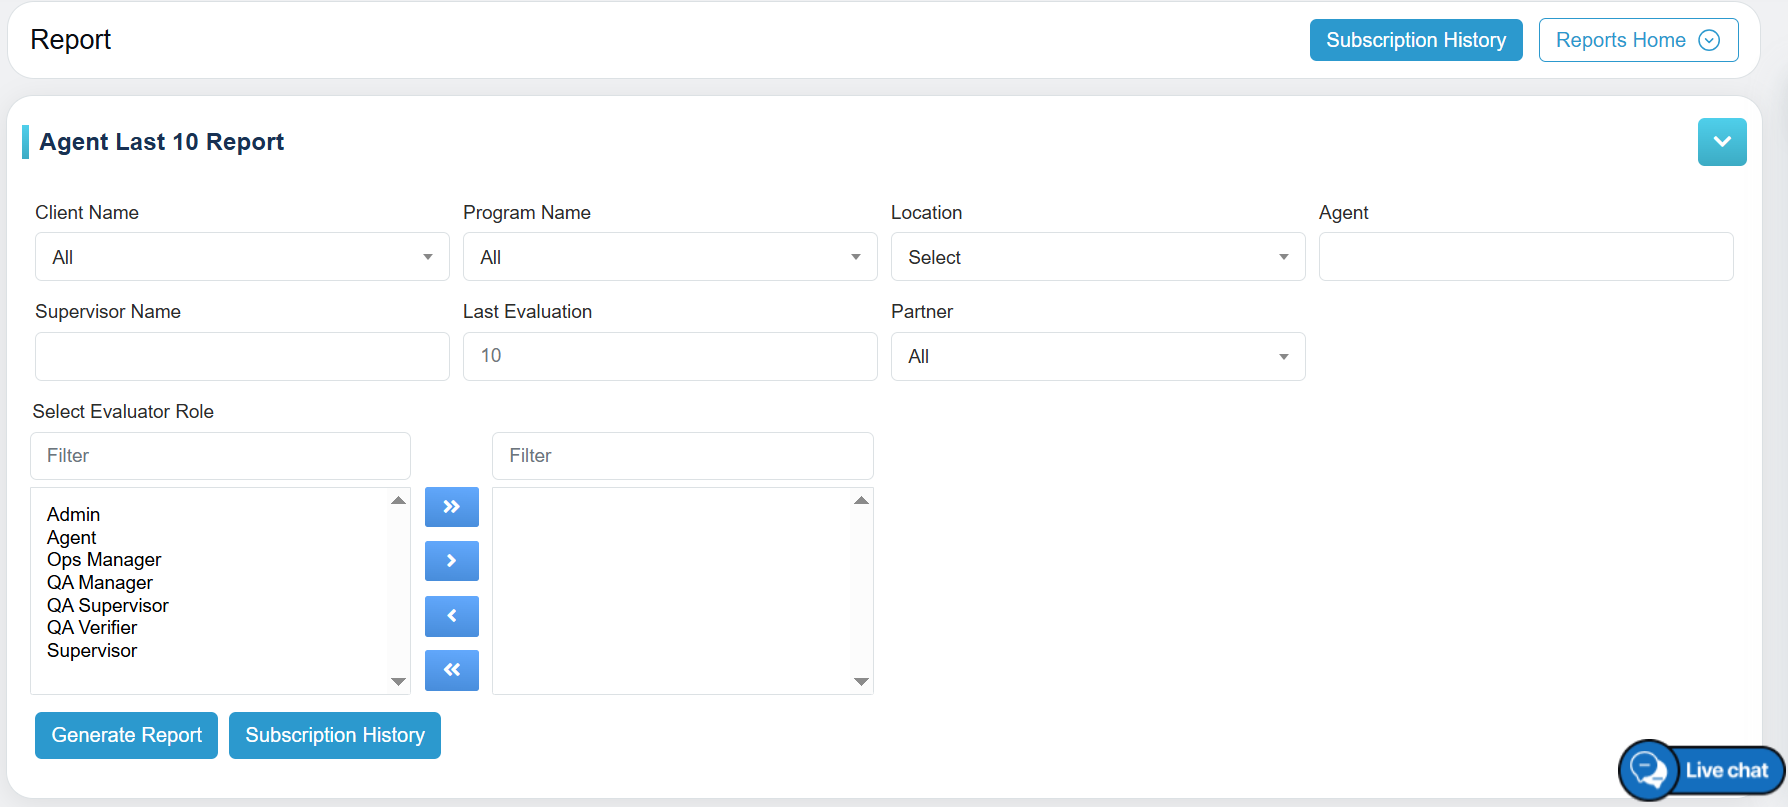The width and height of the screenshot is (1788, 807).
Task: Click the left evaluator role Filter field
Action: tap(220, 456)
